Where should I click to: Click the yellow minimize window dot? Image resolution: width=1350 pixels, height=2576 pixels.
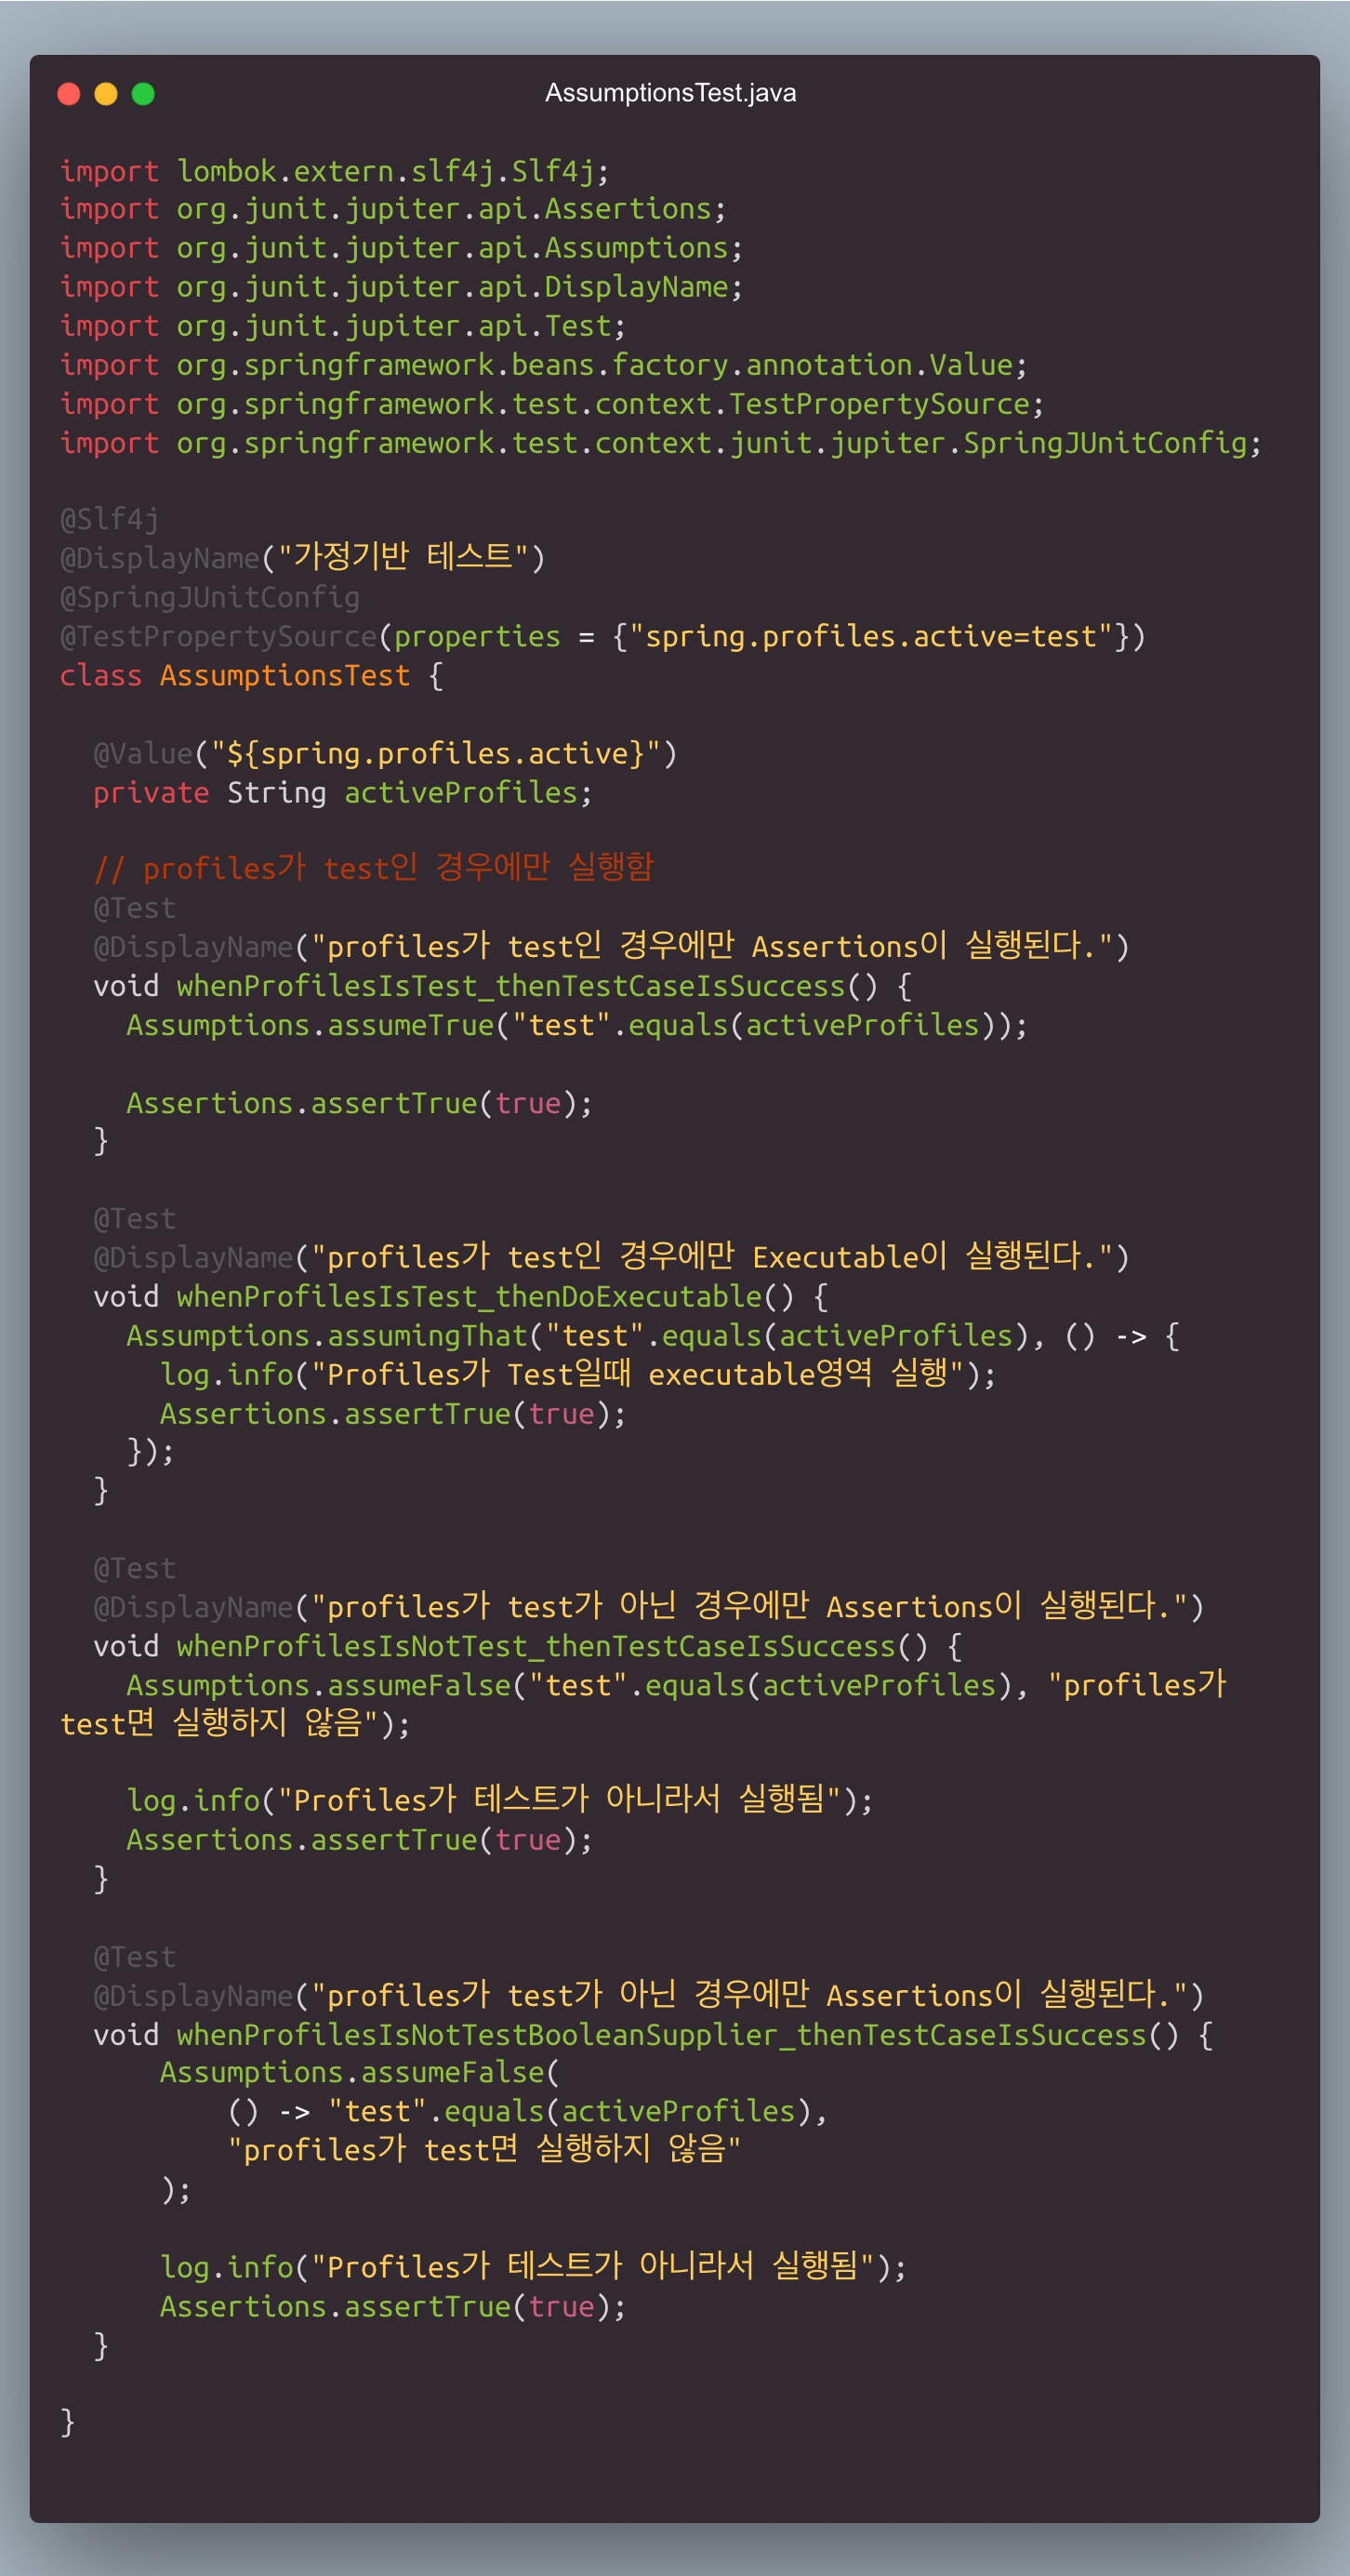(x=106, y=94)
